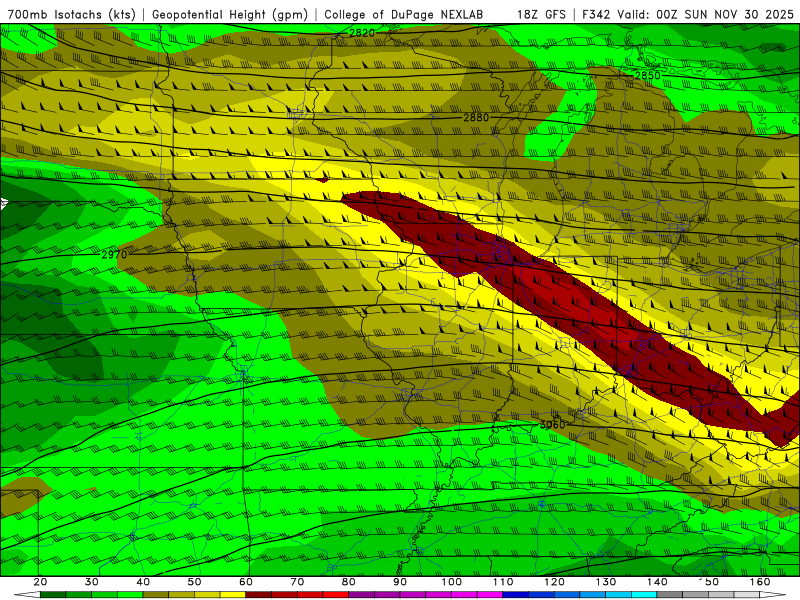The width and height of the screenshot is (800, 600).
Task: Click the 70 value on the color scale
Action: click(x=297, y=582)
